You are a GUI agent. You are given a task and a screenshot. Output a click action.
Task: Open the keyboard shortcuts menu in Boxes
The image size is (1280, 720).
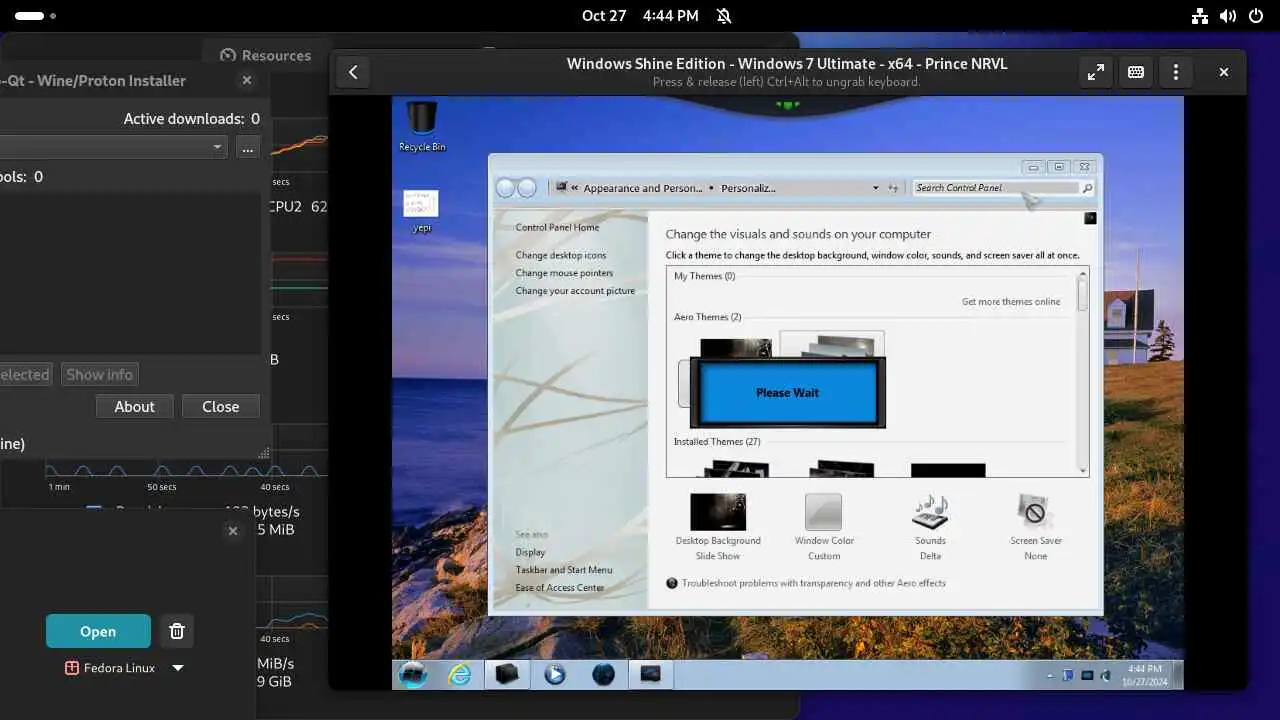[x=1136, y=72]
